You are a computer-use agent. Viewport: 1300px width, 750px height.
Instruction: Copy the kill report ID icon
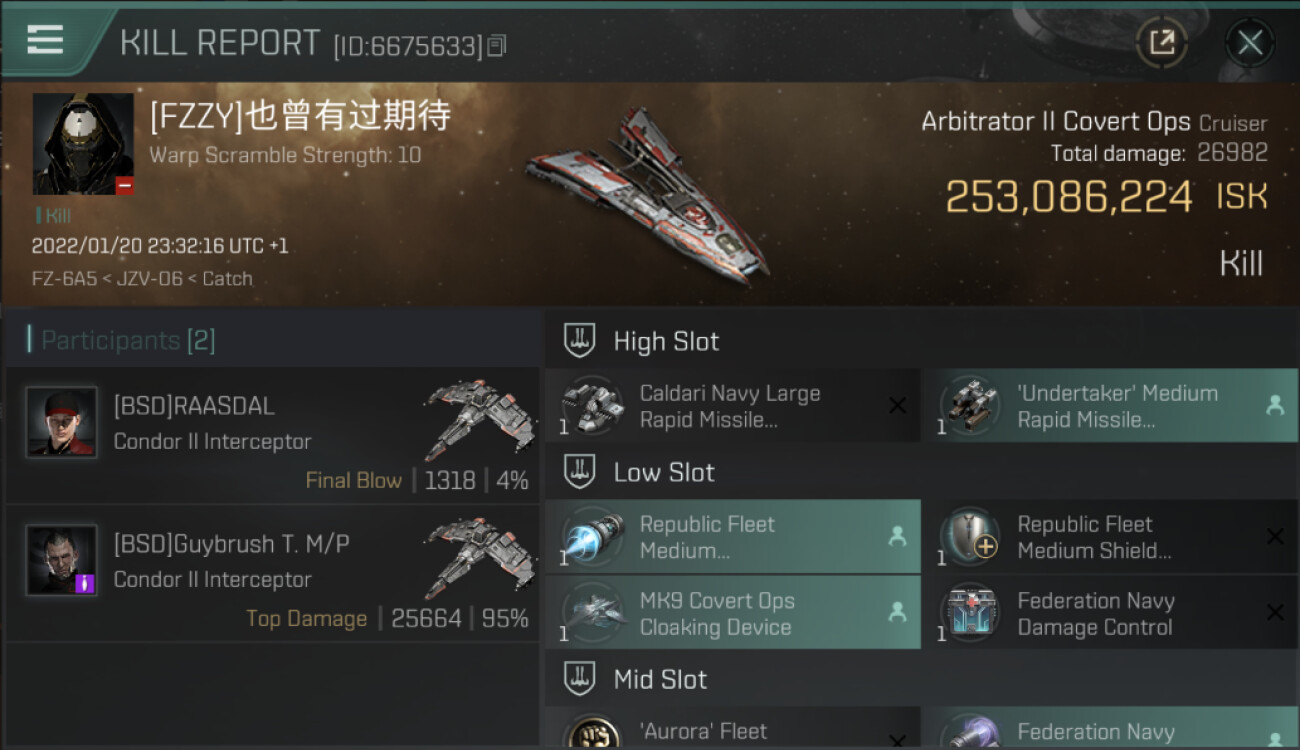click(497, 45)
